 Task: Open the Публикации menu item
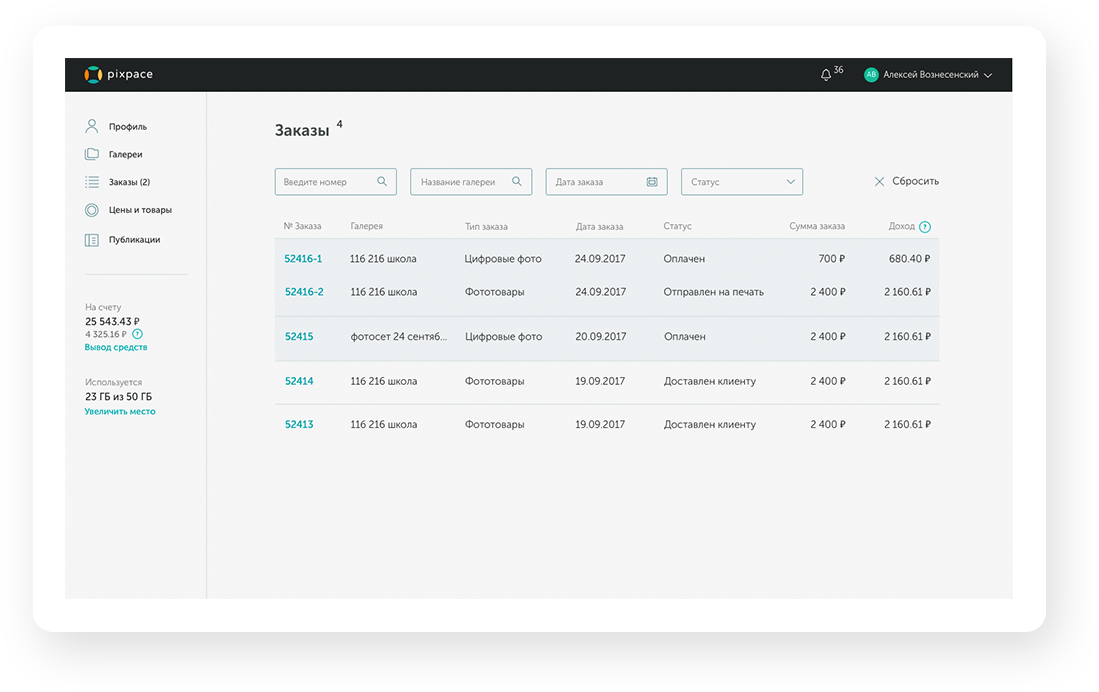(135, 240)
